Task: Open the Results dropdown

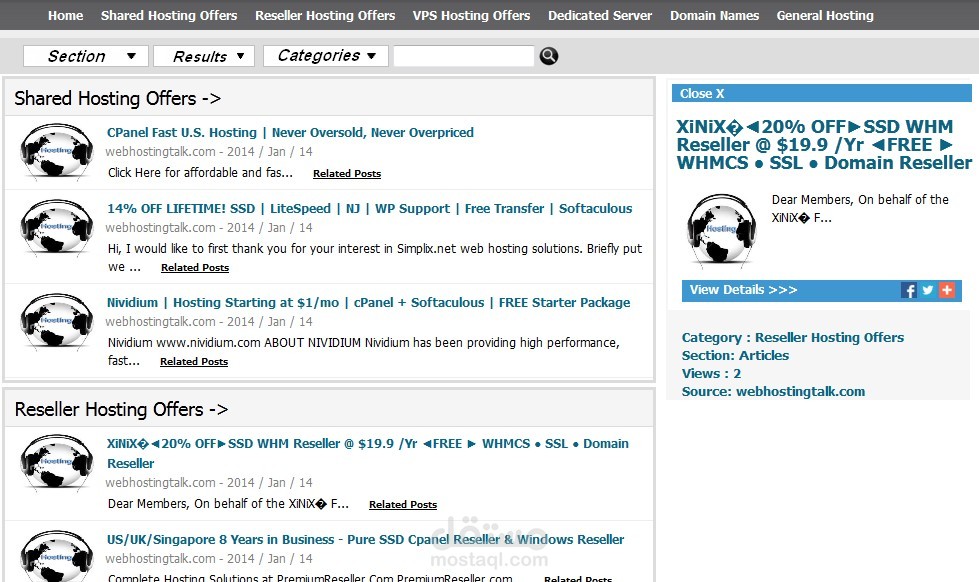Action: (x=204, y=56)
